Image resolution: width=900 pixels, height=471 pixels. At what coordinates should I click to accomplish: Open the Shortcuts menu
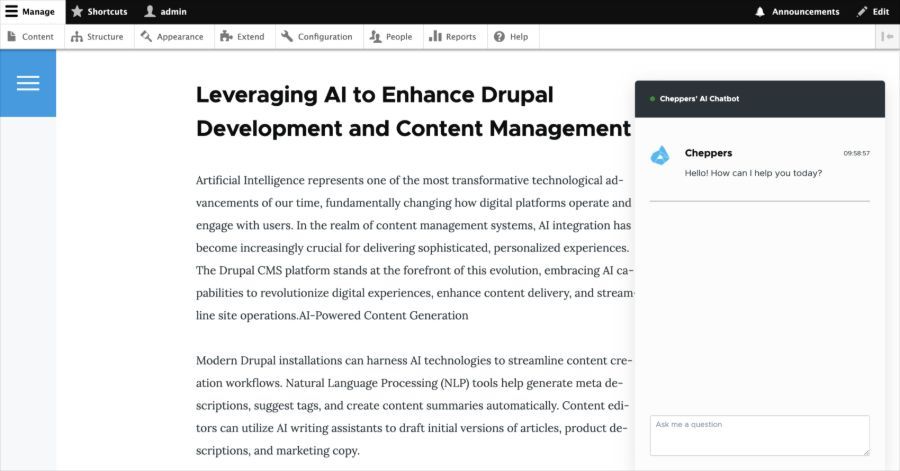click(x=99, y=11)
